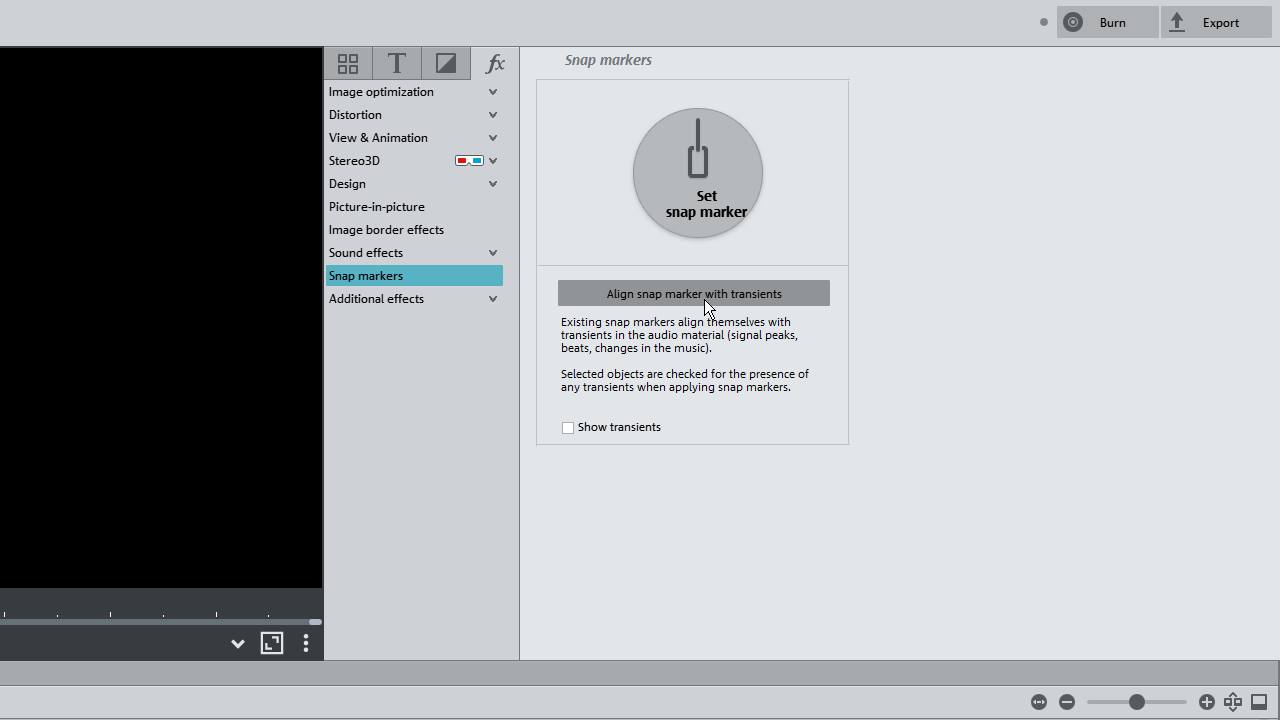Select the Snap markers entry
The height and width of the screenshot is (720, 1280).
tap(414, 276)
